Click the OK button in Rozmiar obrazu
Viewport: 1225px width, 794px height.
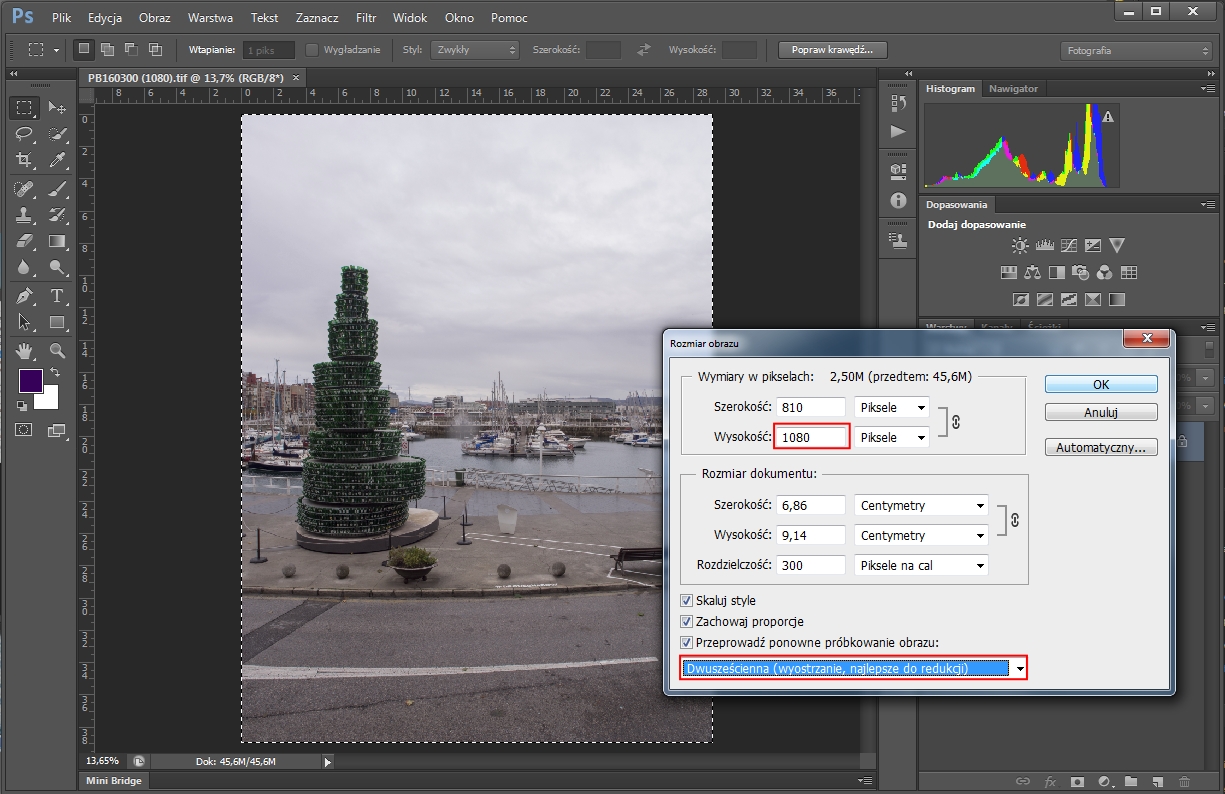coord(1100,384)
